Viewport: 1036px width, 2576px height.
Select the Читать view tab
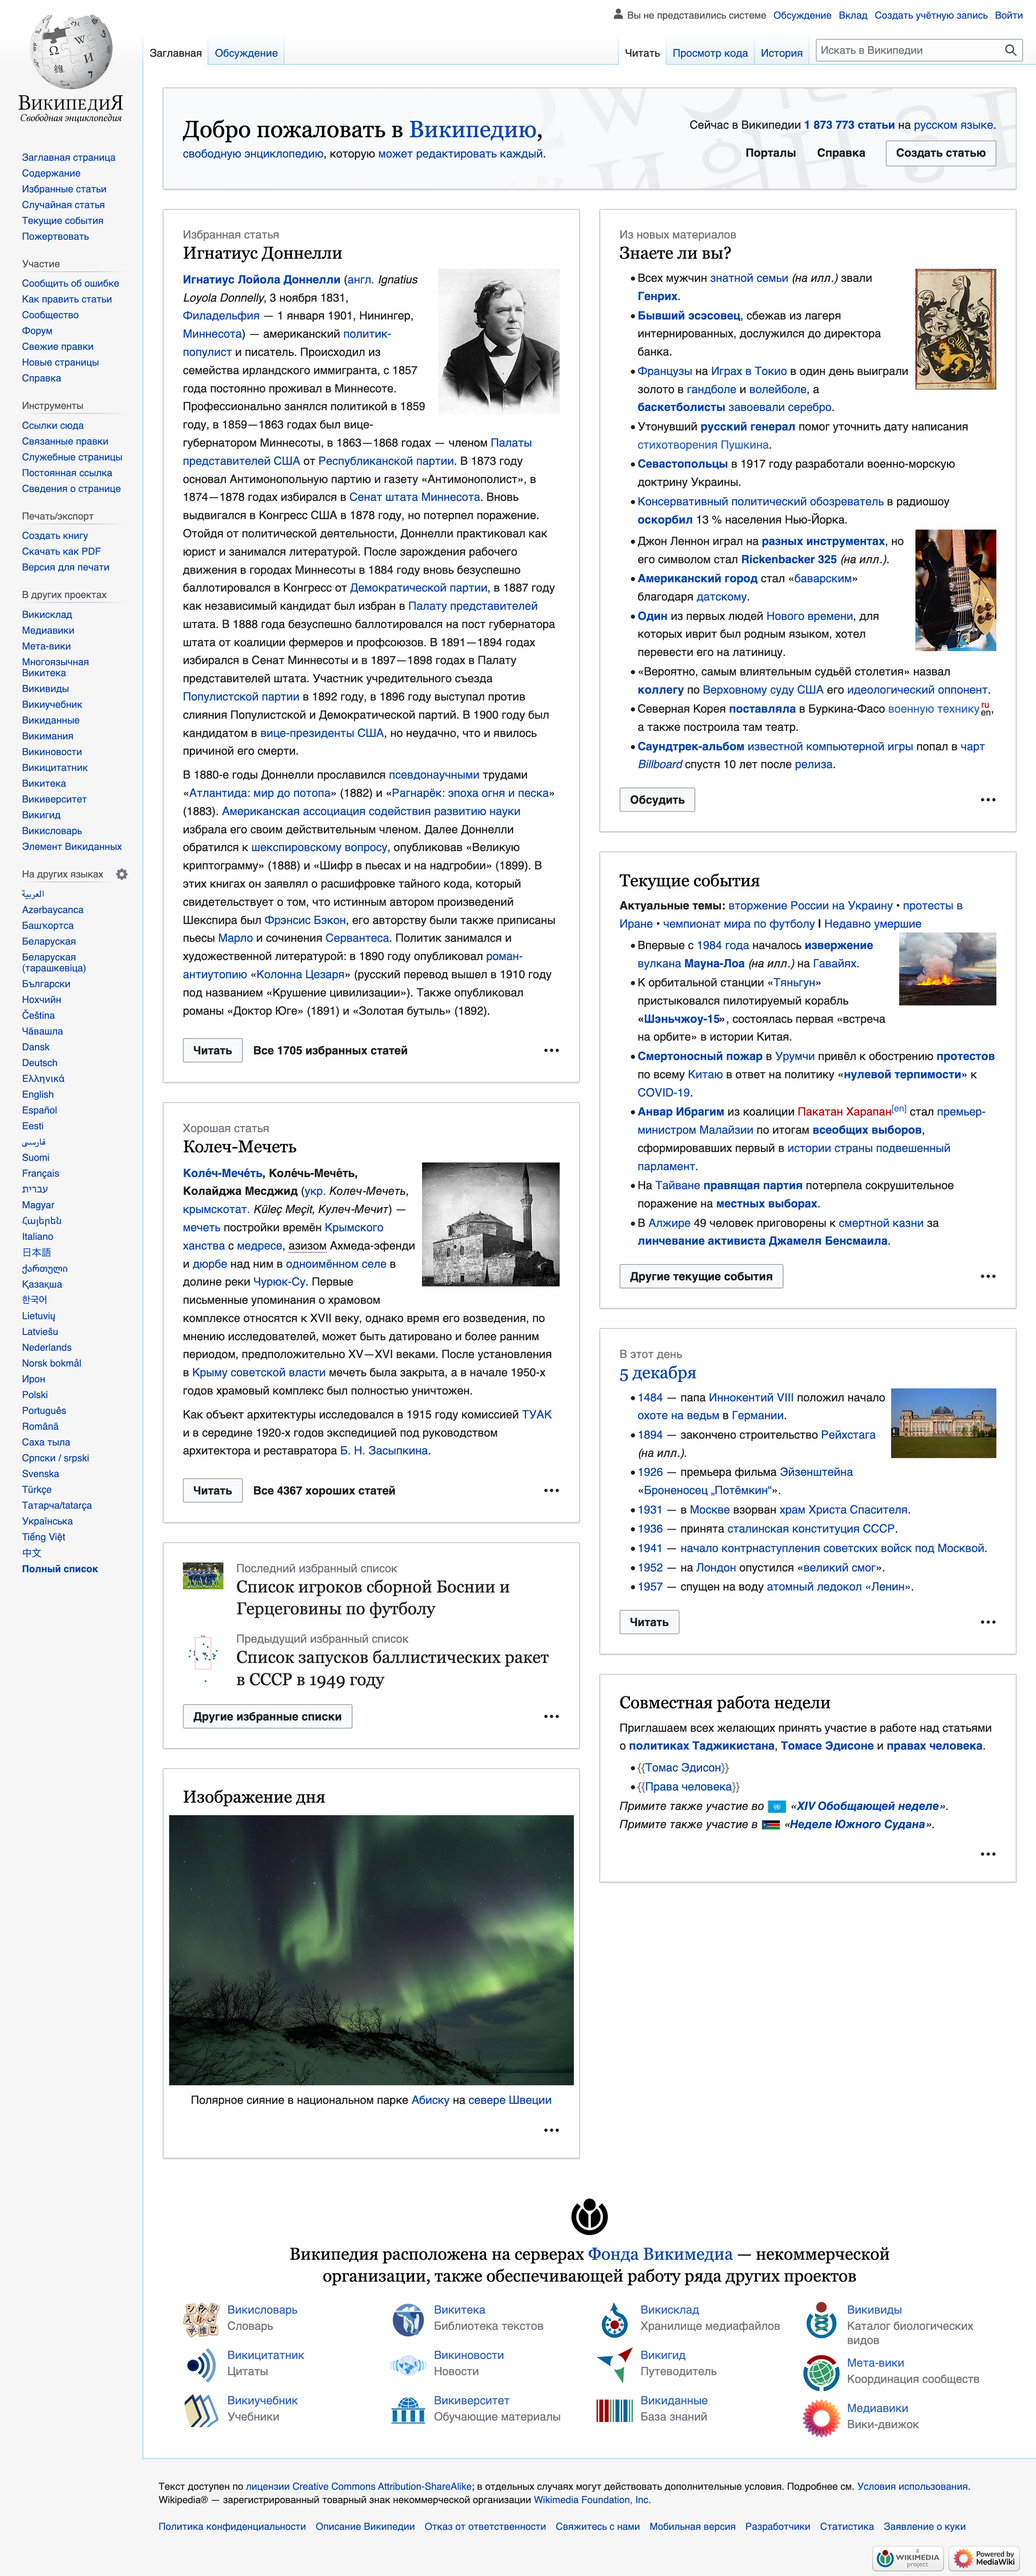pos(642,53)
